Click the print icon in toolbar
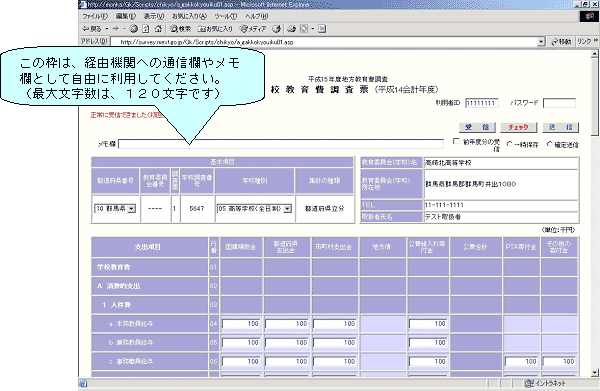This screenshot has width=600, height=391. (x=304, y=29)
